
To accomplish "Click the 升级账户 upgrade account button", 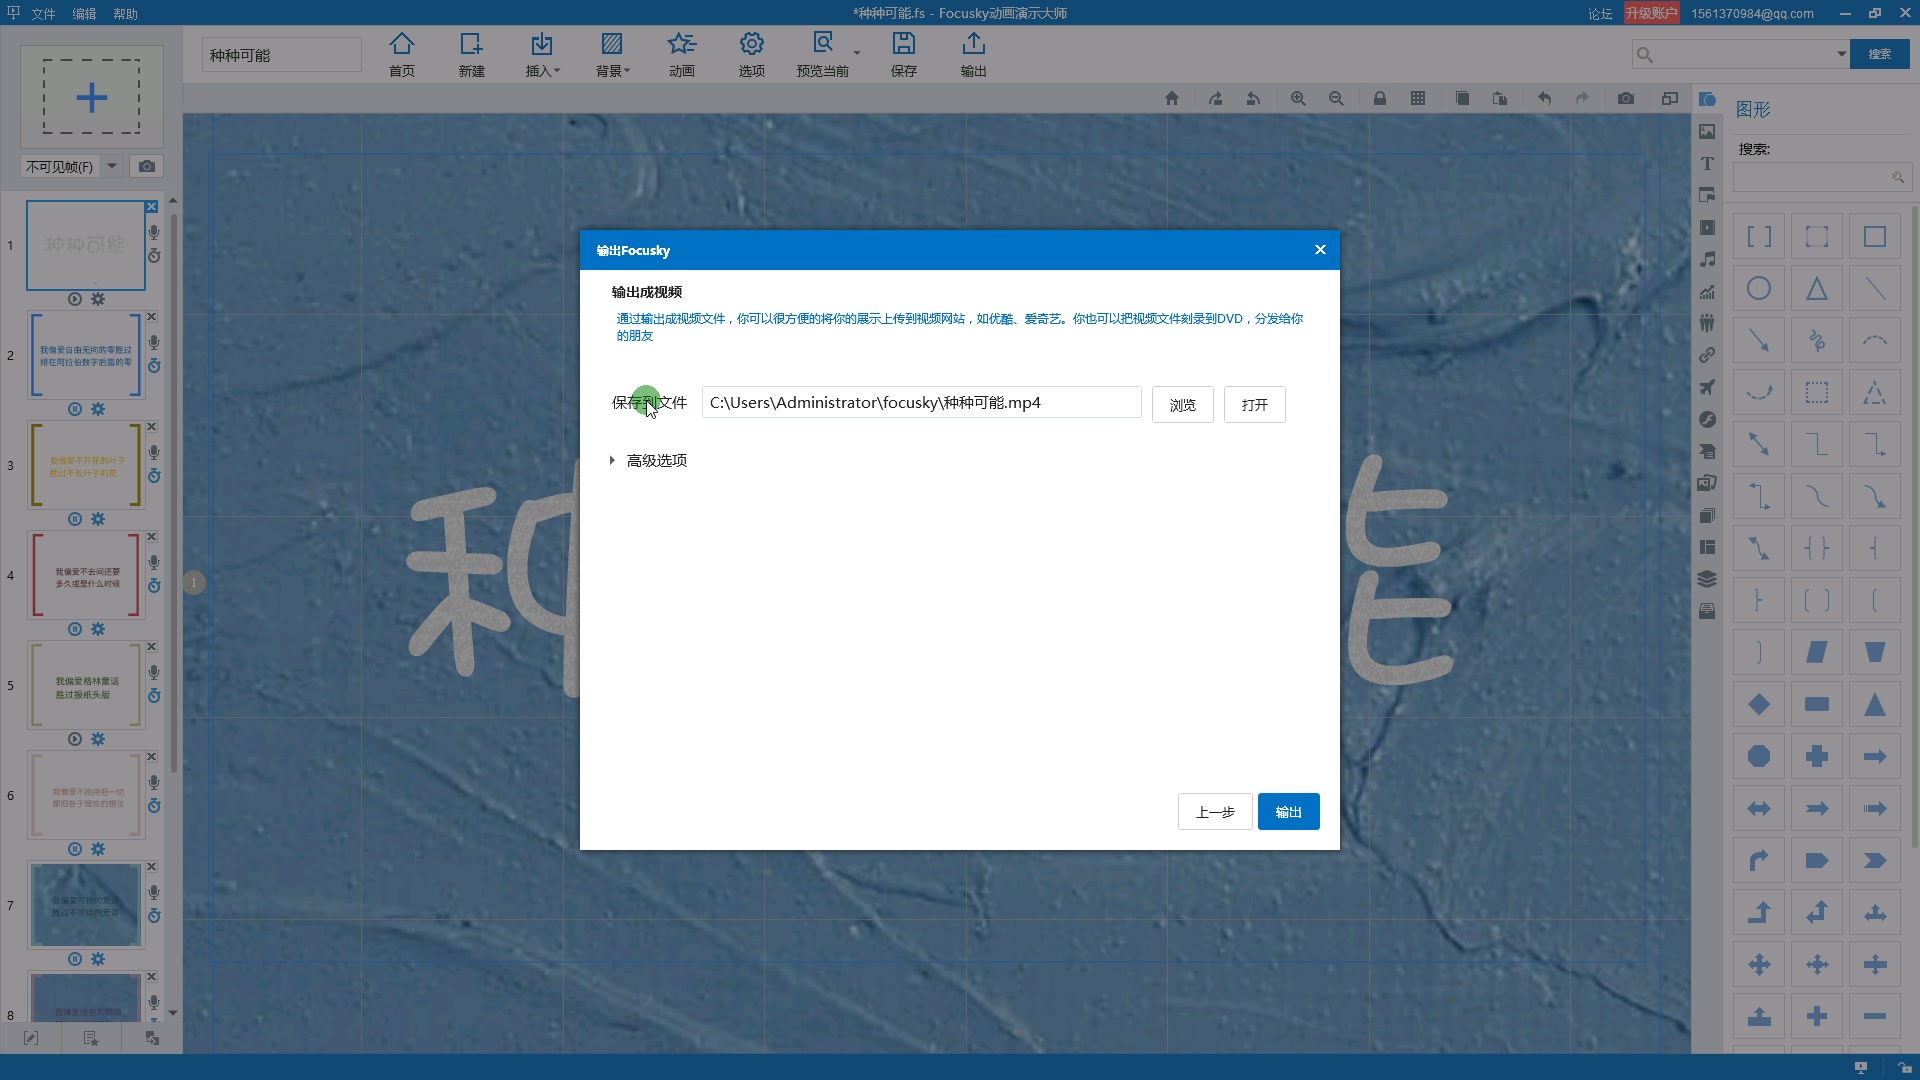I will [x=1651, y=13].
